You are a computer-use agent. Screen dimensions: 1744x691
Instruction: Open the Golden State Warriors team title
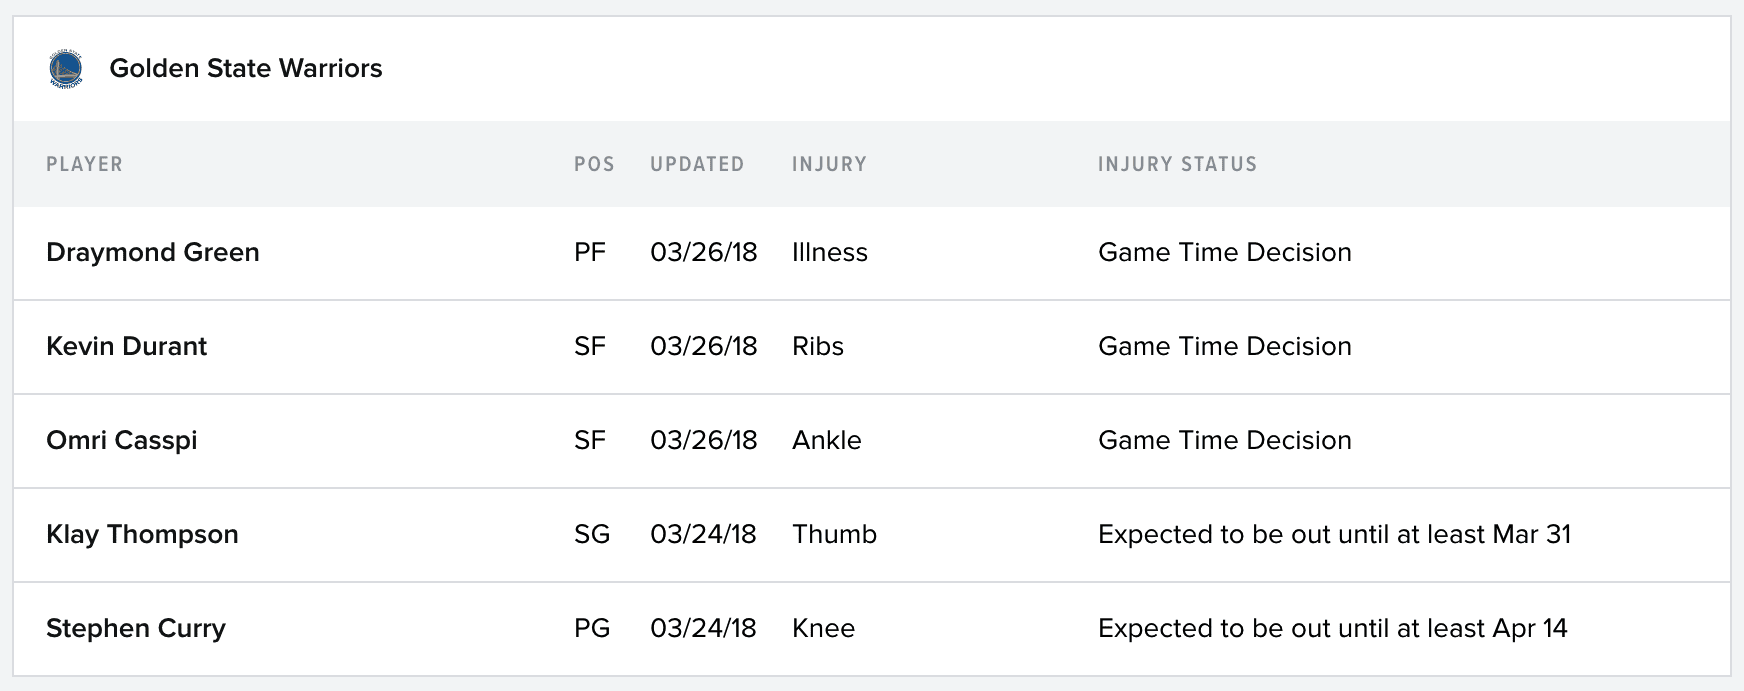[x=246, y=68]
